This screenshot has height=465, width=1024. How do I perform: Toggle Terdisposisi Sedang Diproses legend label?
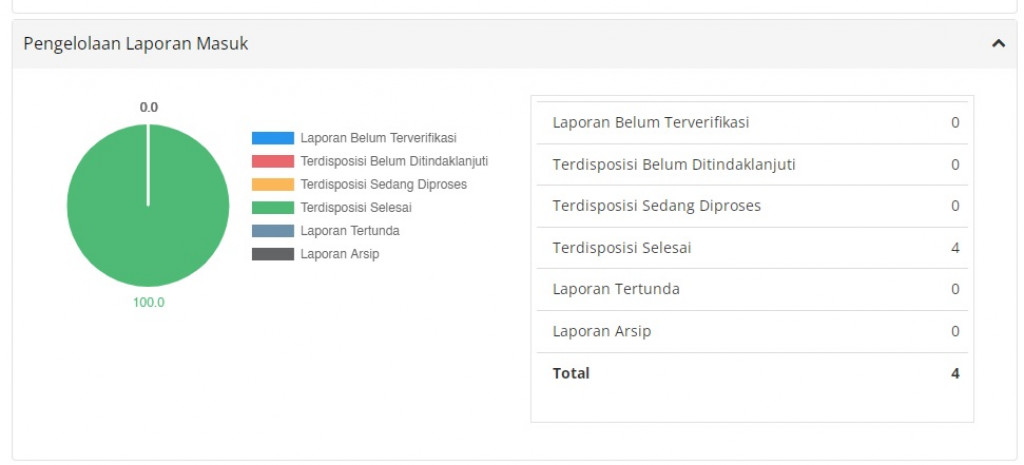(x=383, y=184)
